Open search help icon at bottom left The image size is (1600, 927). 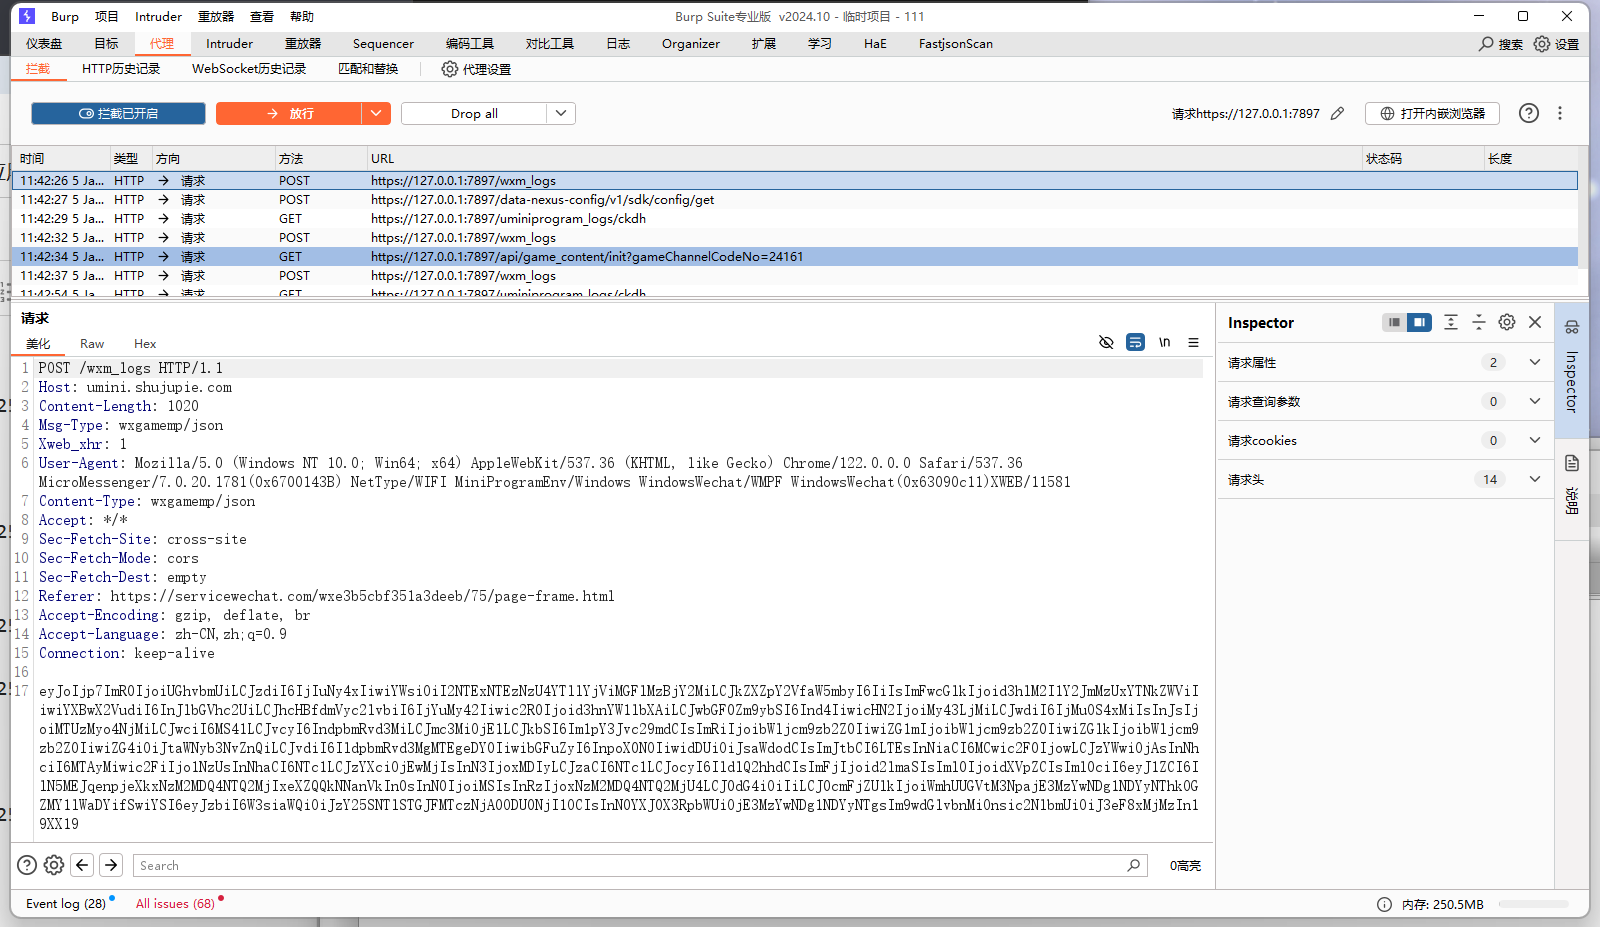click(x=27, y=865)
